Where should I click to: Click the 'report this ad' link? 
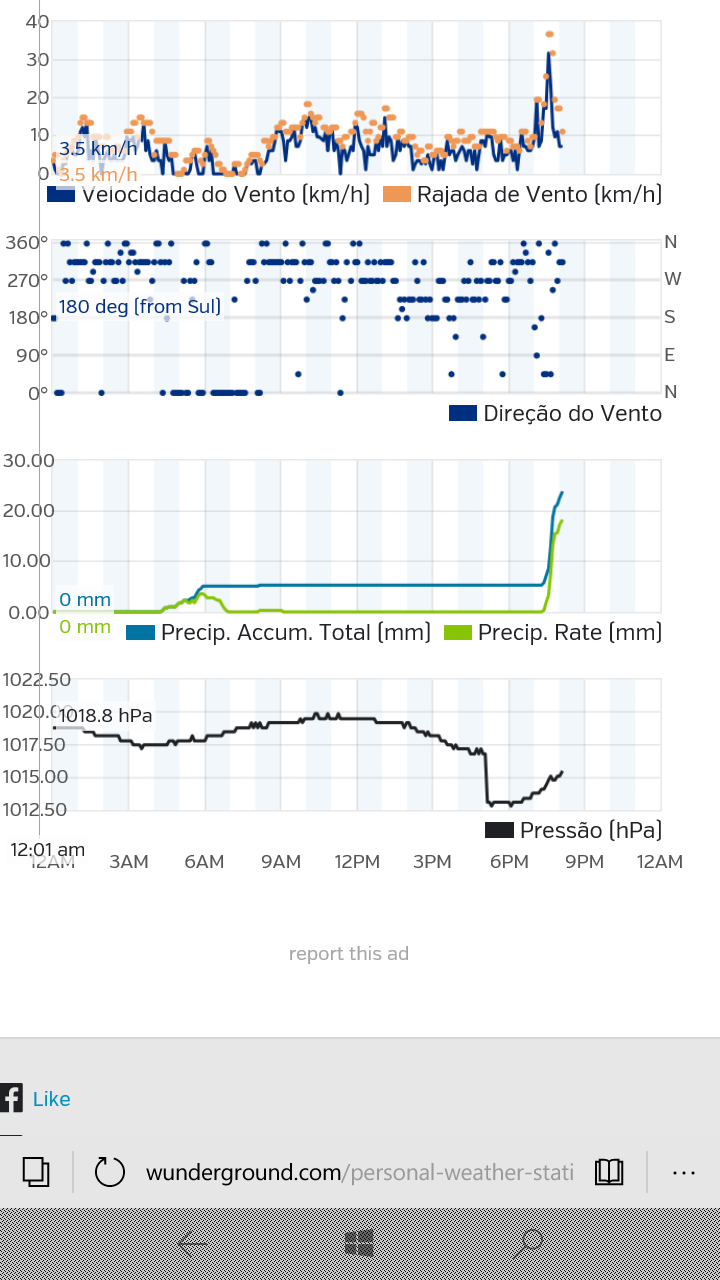pos(349,954)
